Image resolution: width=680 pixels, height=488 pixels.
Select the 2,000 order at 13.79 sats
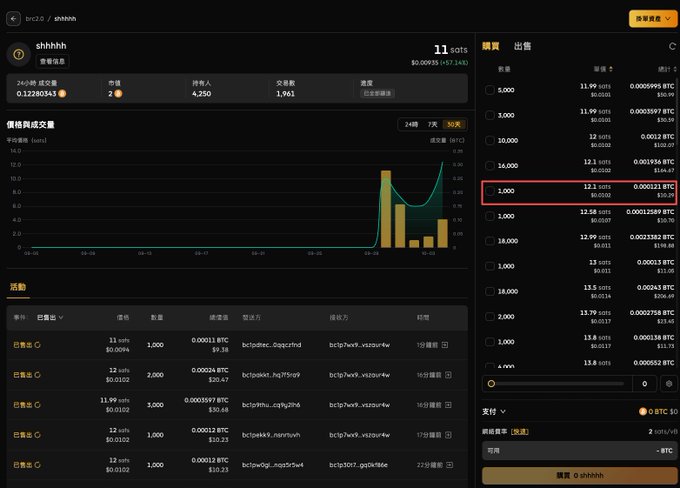(490, 316)
